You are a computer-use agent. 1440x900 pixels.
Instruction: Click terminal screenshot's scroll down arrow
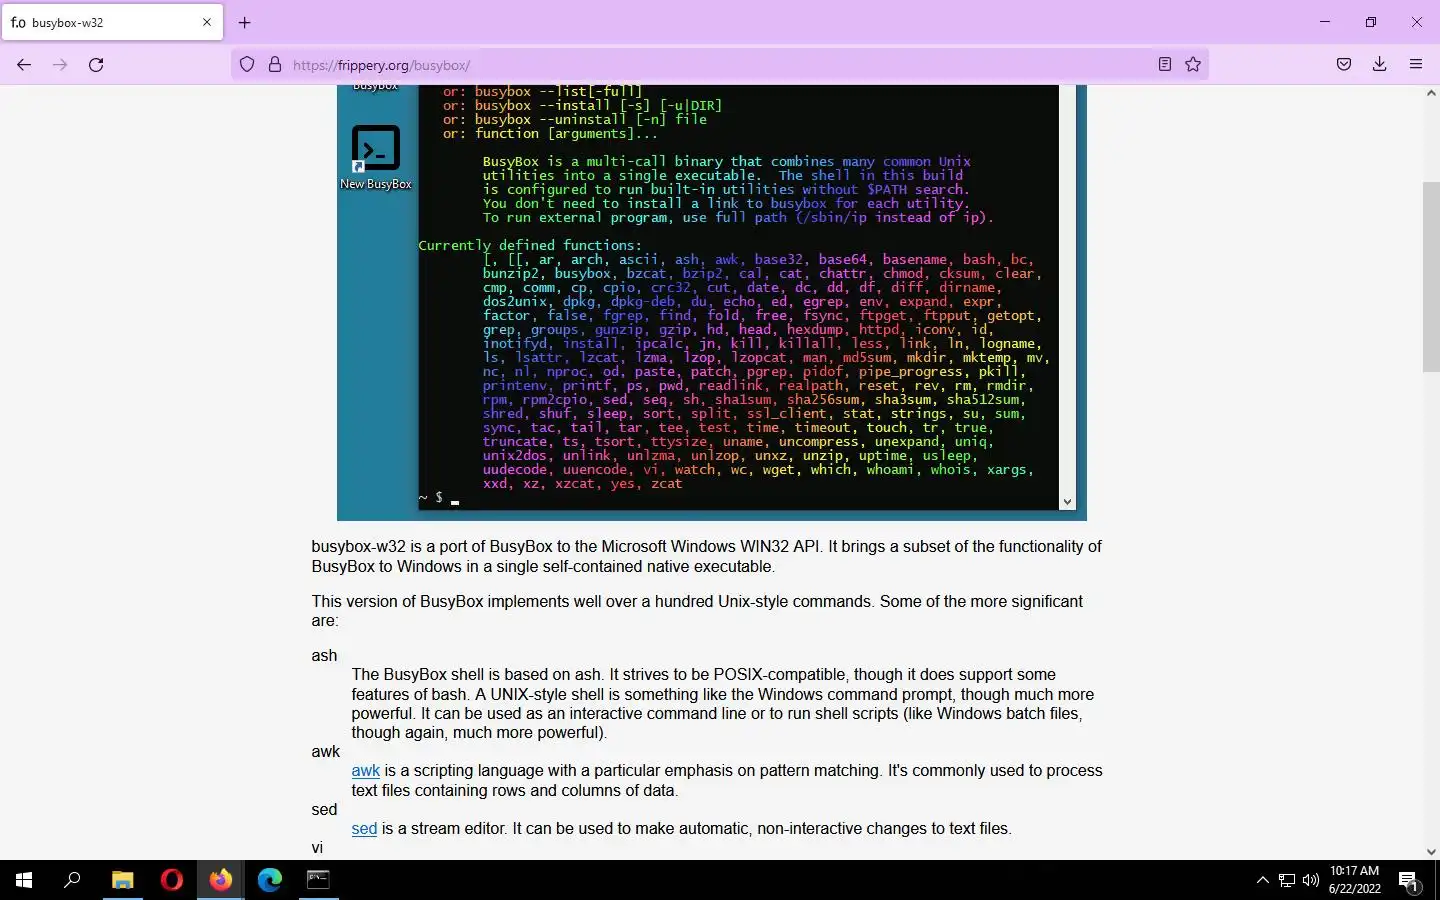click(x=1067, y=502)
